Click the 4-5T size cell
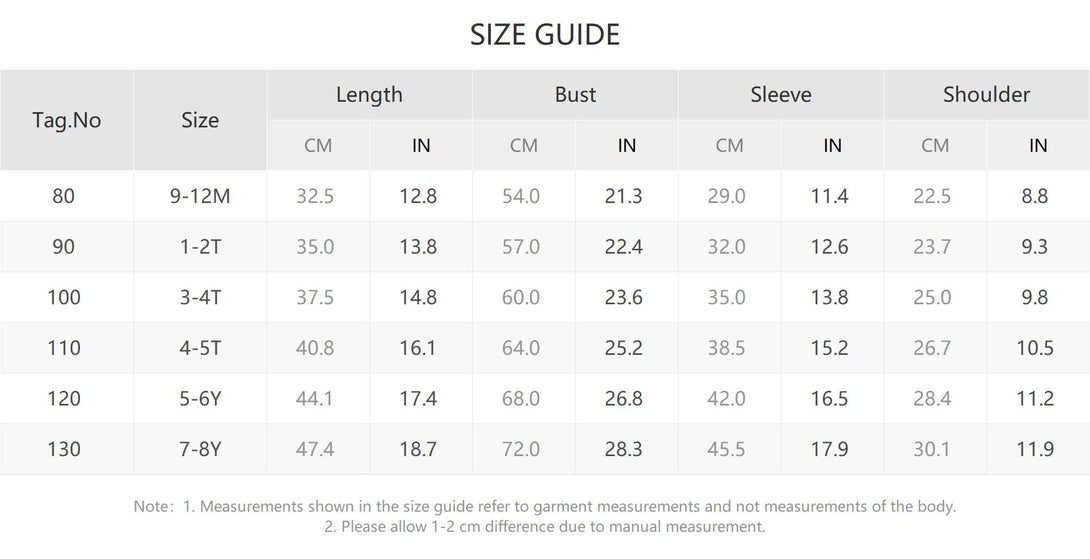Screen dimensions: 1090x559 (200, 348)
